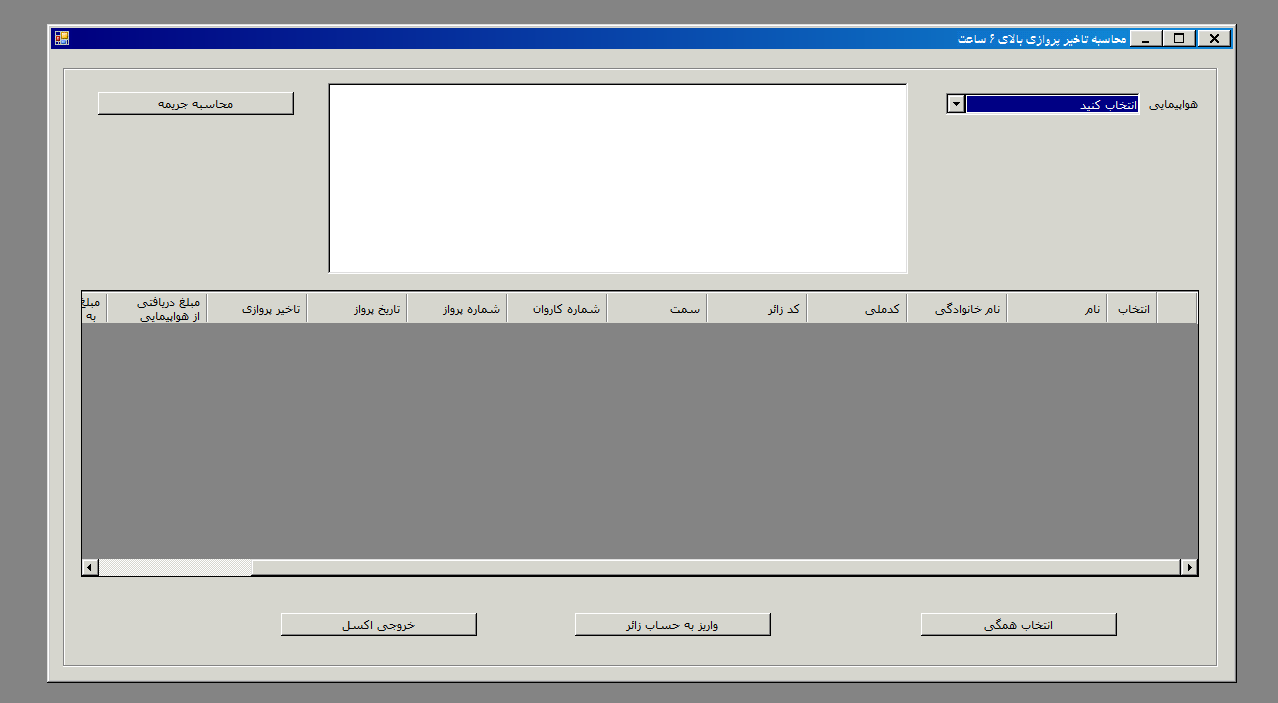
Task: Sort by the نام column header
Action: (1056, 309)
